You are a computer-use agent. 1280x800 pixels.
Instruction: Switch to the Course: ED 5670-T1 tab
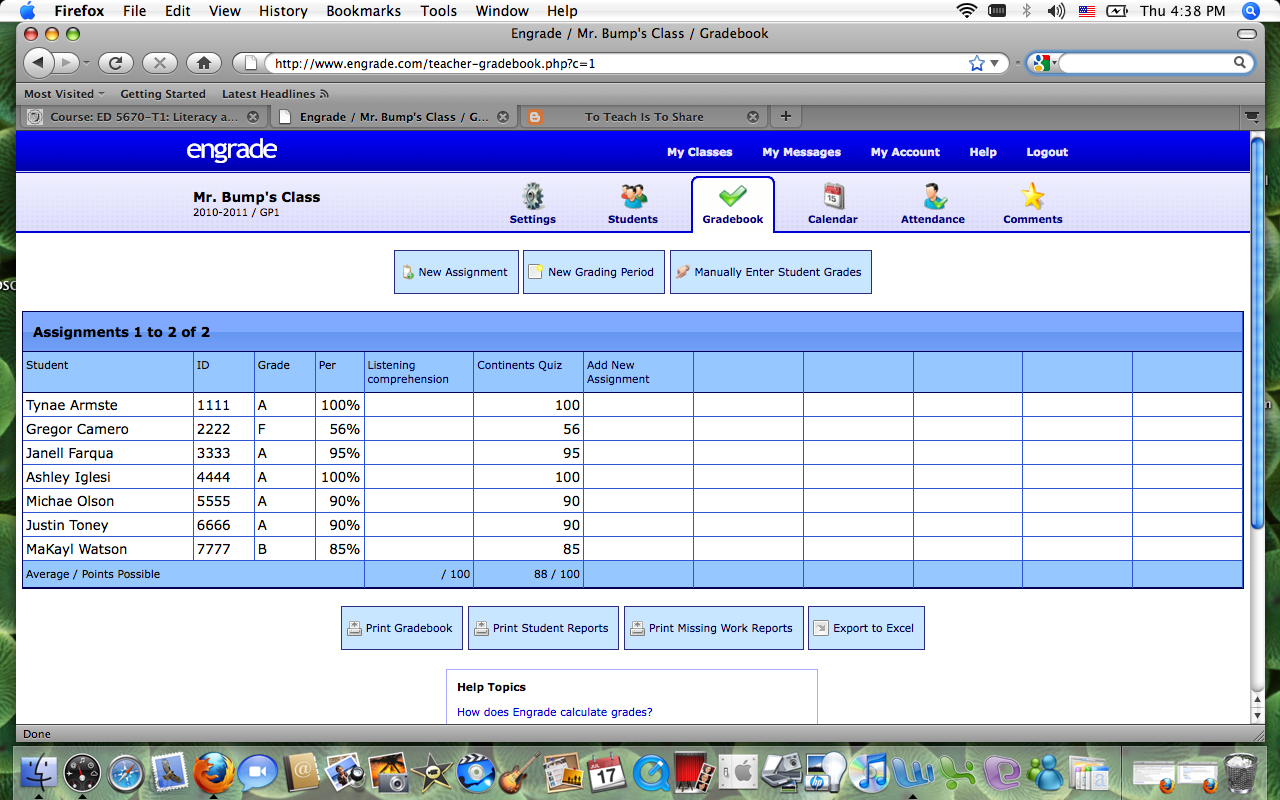point(143,117)
